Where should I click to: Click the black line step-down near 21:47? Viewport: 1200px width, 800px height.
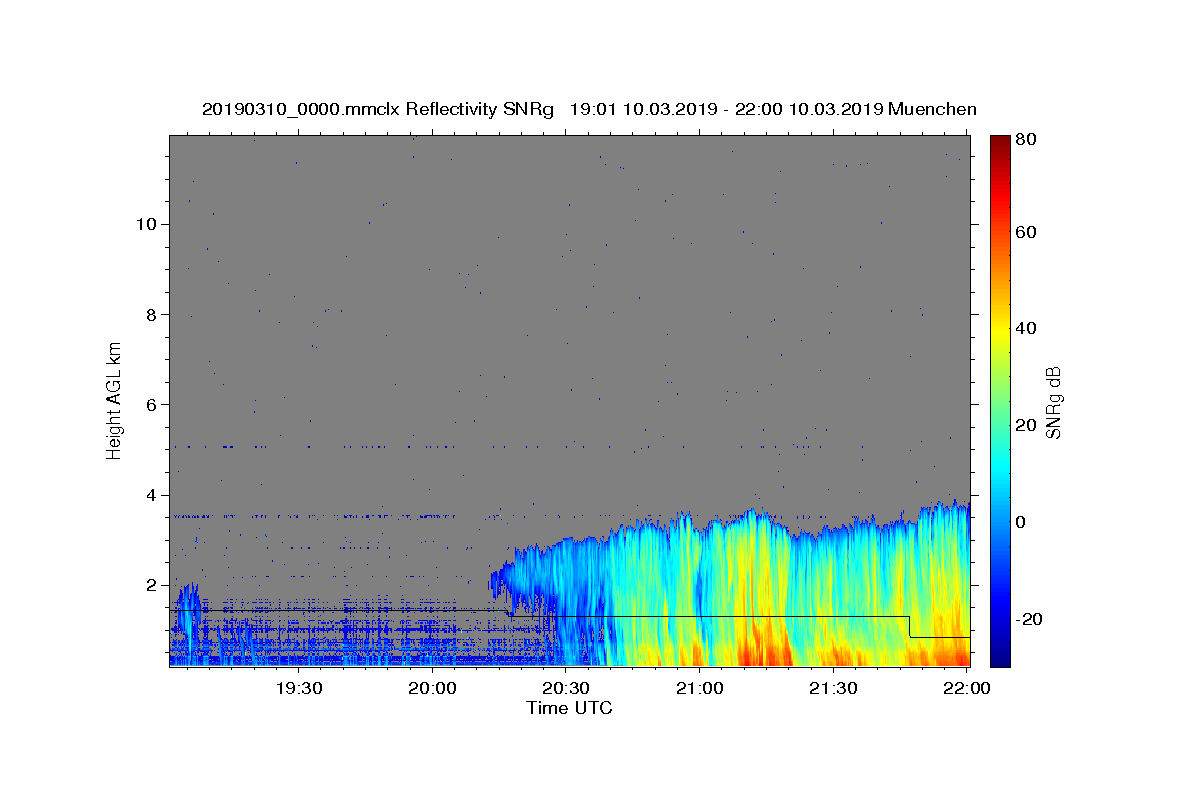[910, 627]
